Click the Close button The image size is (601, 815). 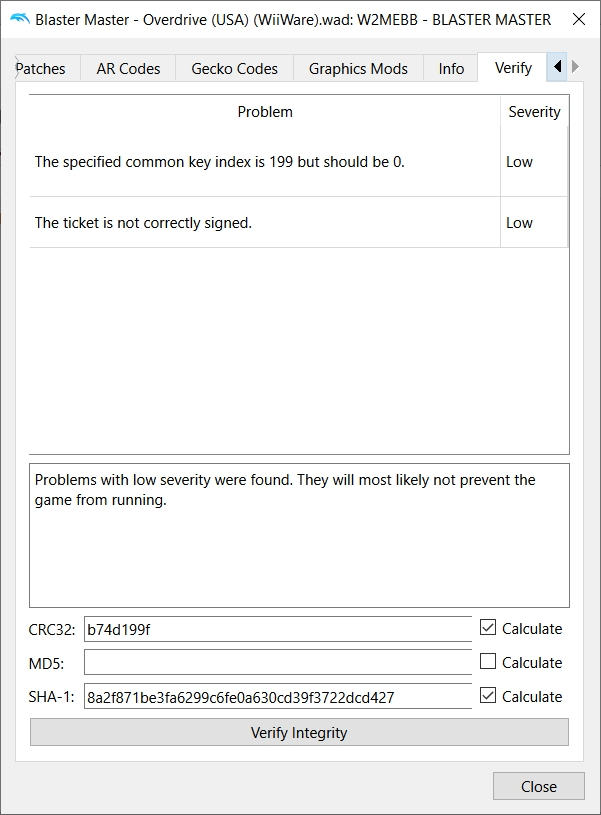[539, 786]
